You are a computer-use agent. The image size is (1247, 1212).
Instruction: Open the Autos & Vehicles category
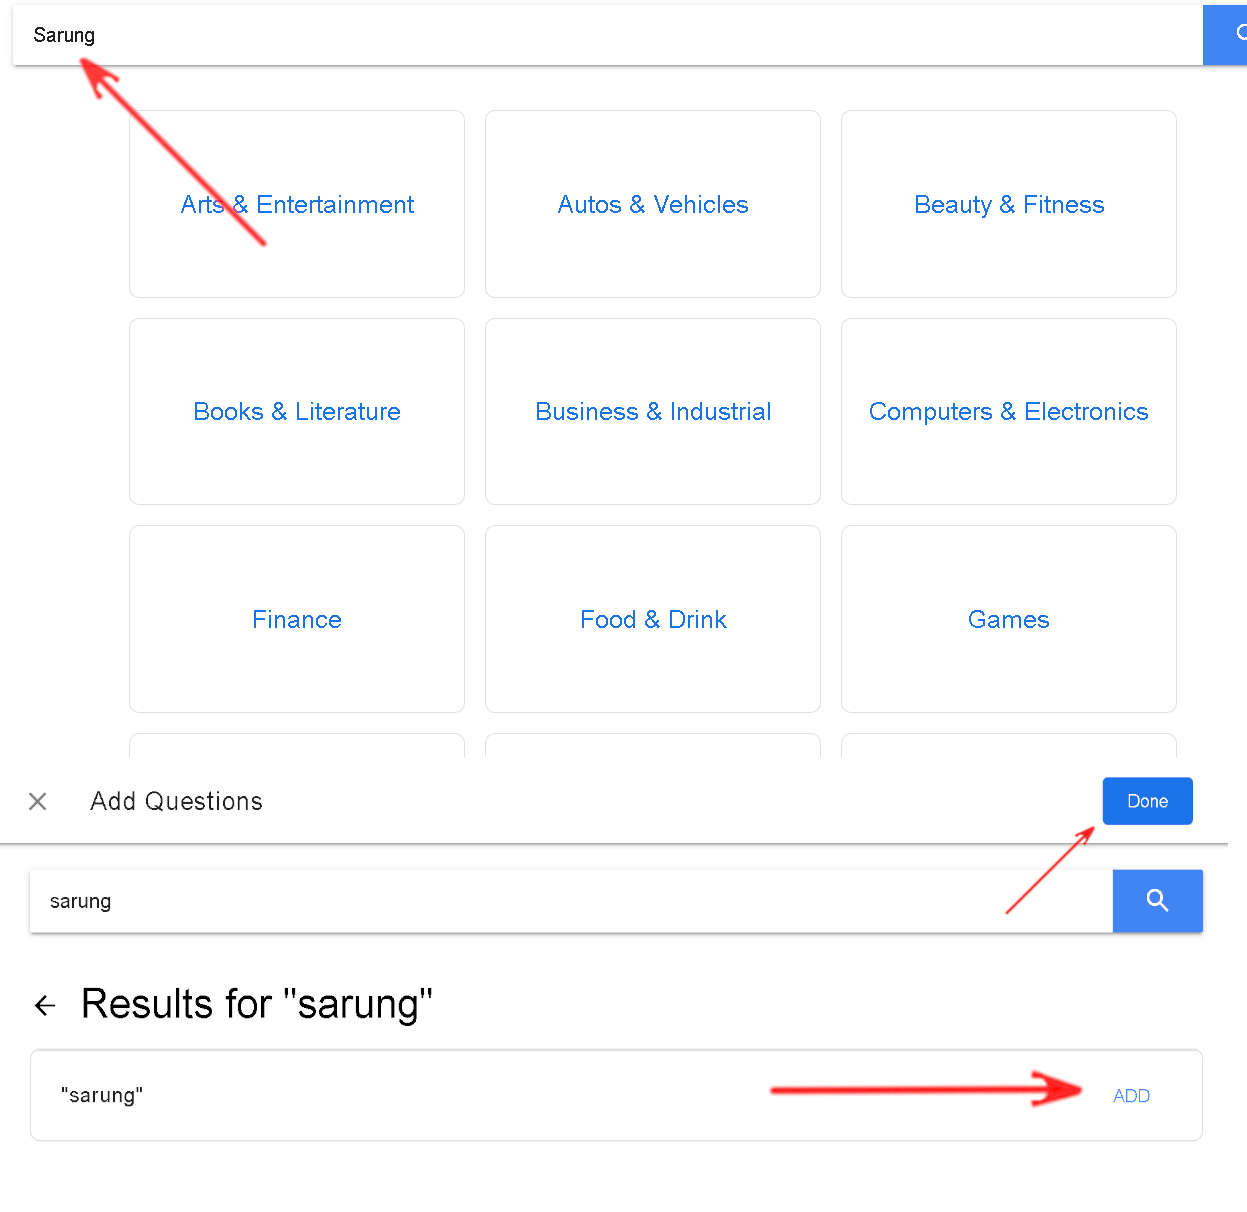tap(653, 204)
